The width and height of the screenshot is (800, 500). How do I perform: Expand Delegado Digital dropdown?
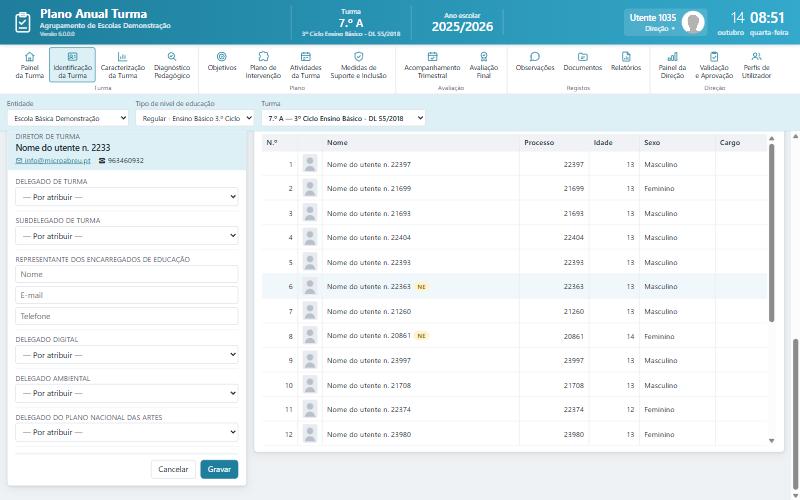[x=127, y=355]
